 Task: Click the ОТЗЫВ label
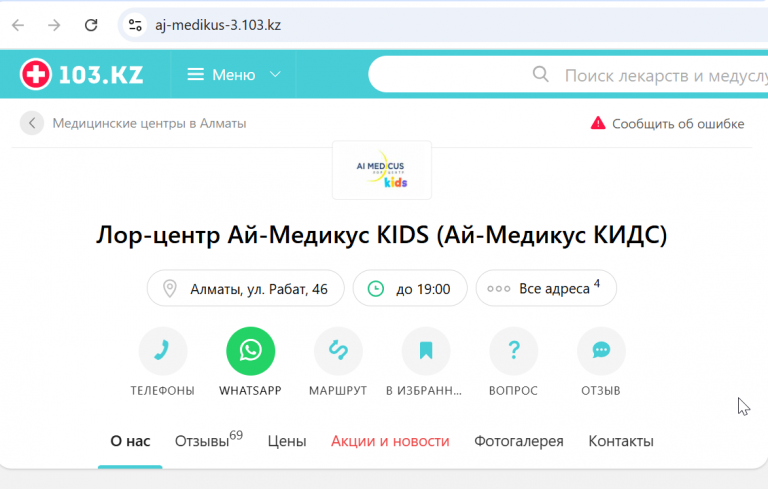click(601, 391)
